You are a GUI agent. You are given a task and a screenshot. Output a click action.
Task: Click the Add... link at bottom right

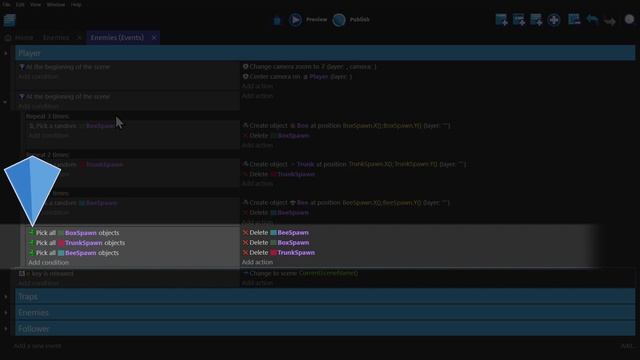(x=627, y=346)
